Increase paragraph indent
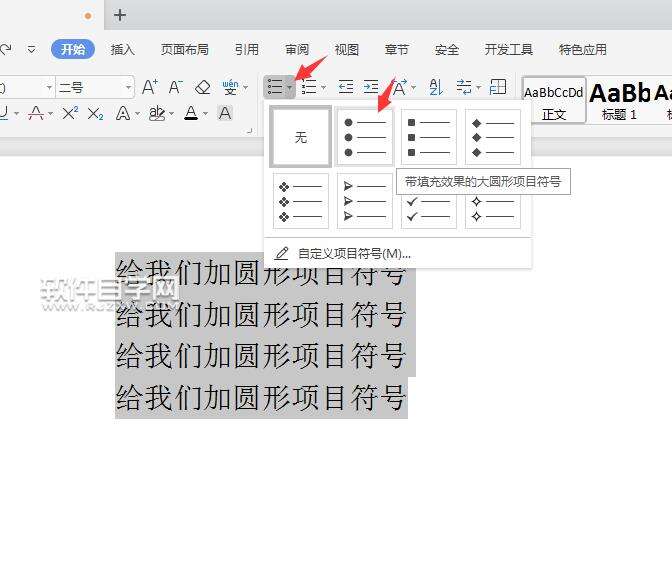Image resolution: width=672 pixels, height=562 pixels. pyautogui.click(x=371, y=87)
